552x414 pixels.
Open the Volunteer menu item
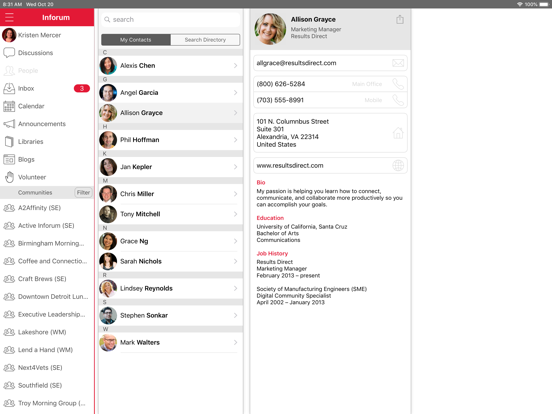click(x=47, y=177)
